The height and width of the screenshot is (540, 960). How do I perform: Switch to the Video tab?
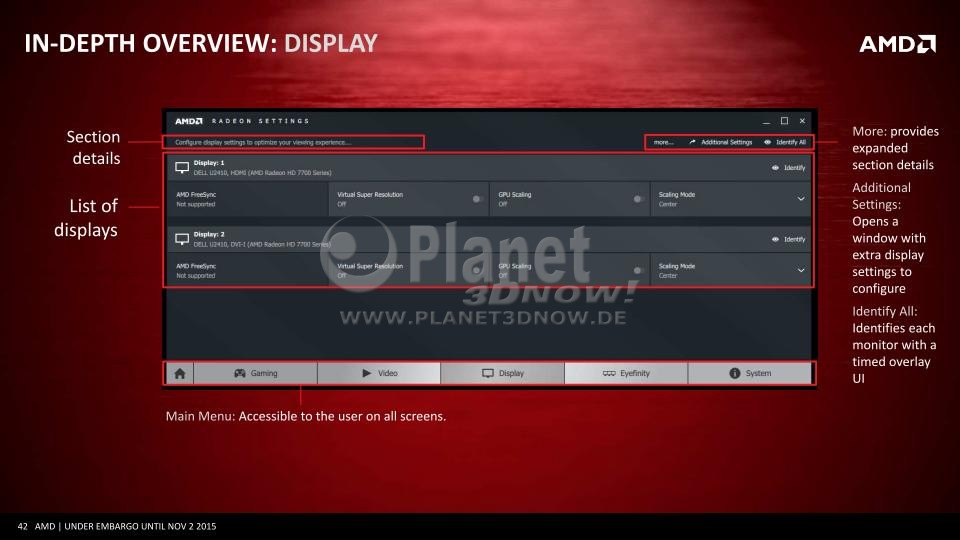point(379,373)
